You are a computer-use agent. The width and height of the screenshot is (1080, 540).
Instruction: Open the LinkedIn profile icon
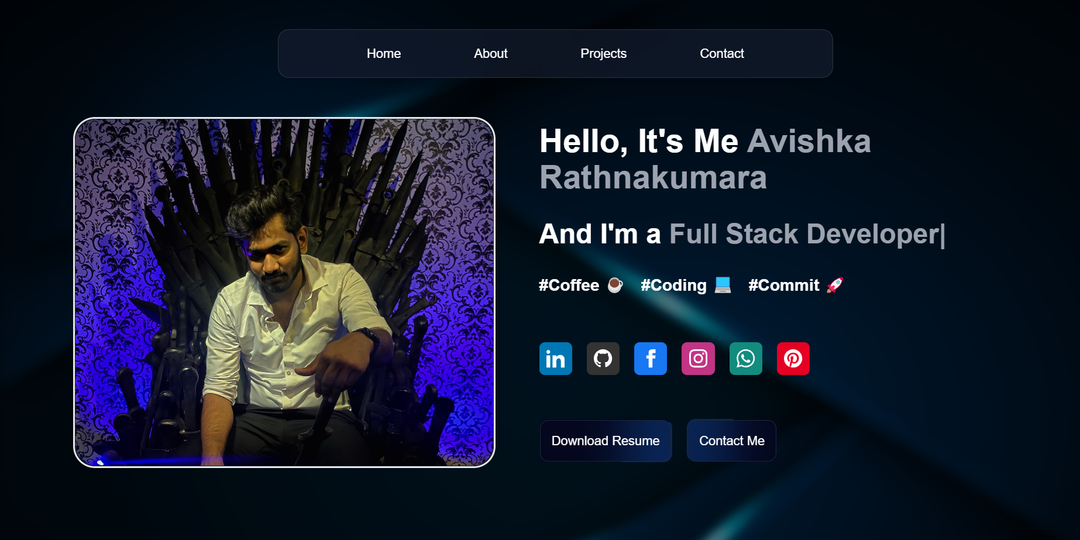click(x=555, y=359)
